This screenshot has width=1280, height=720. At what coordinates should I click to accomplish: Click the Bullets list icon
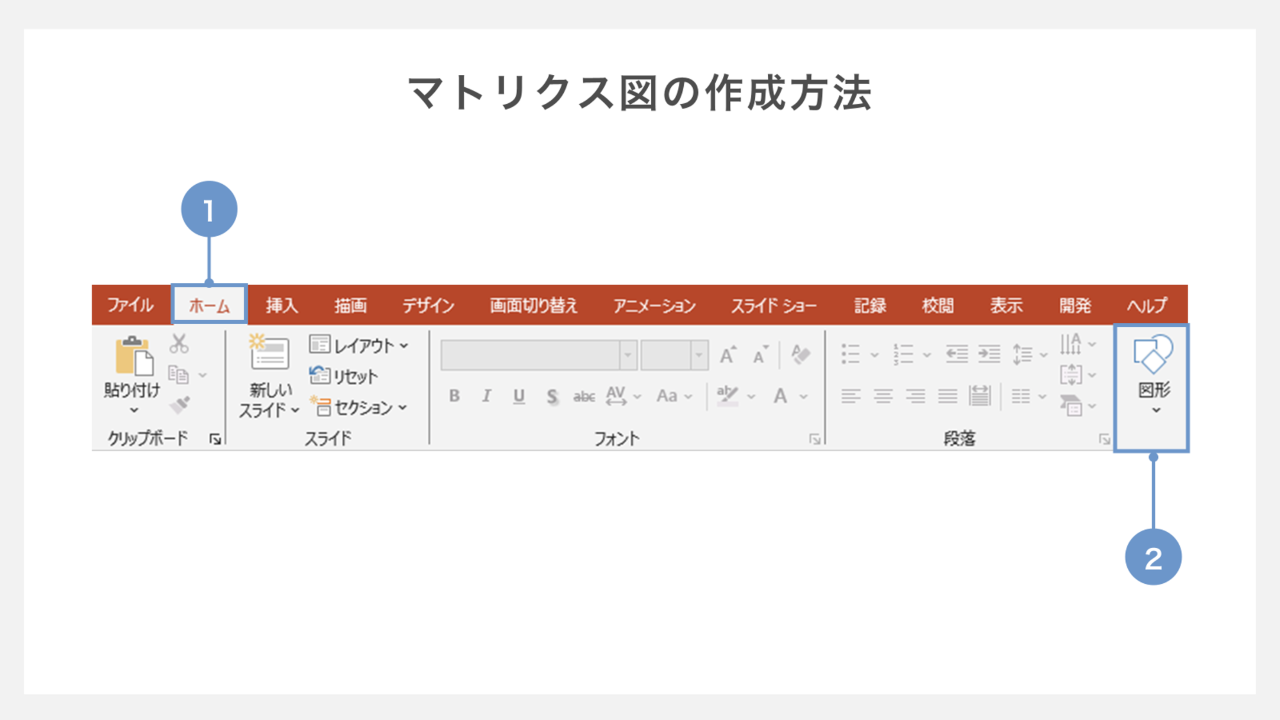851,354
